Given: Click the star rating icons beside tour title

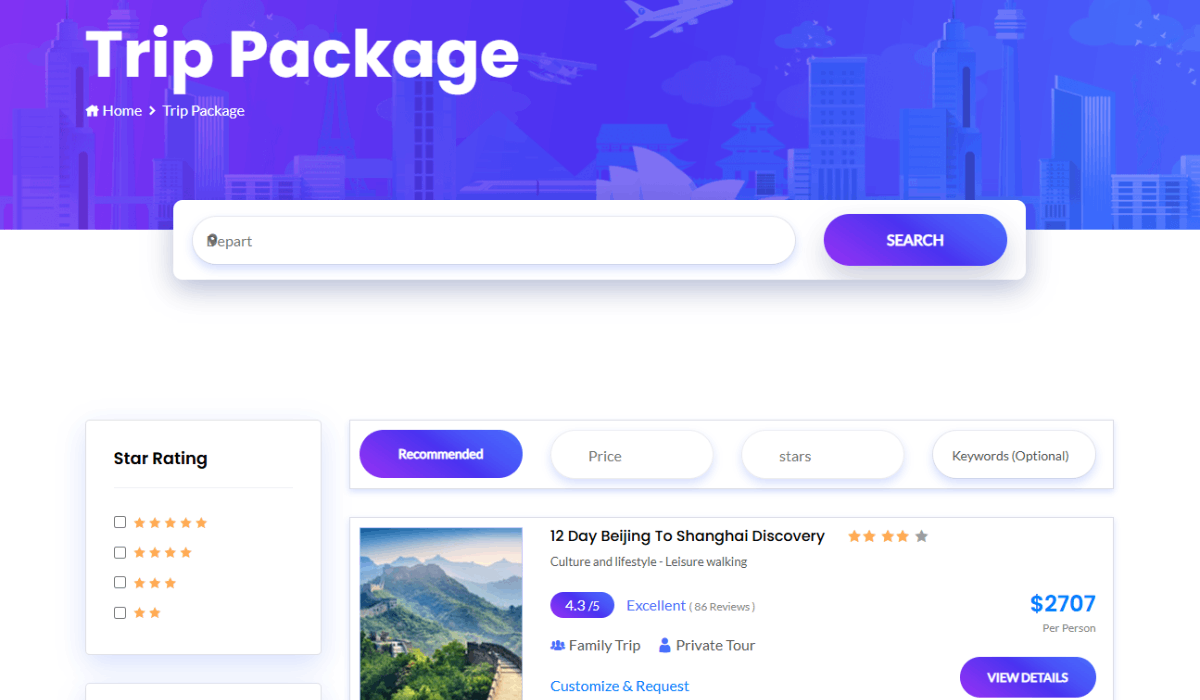Looking at the screenshot, I should click(x=888, y=537).
